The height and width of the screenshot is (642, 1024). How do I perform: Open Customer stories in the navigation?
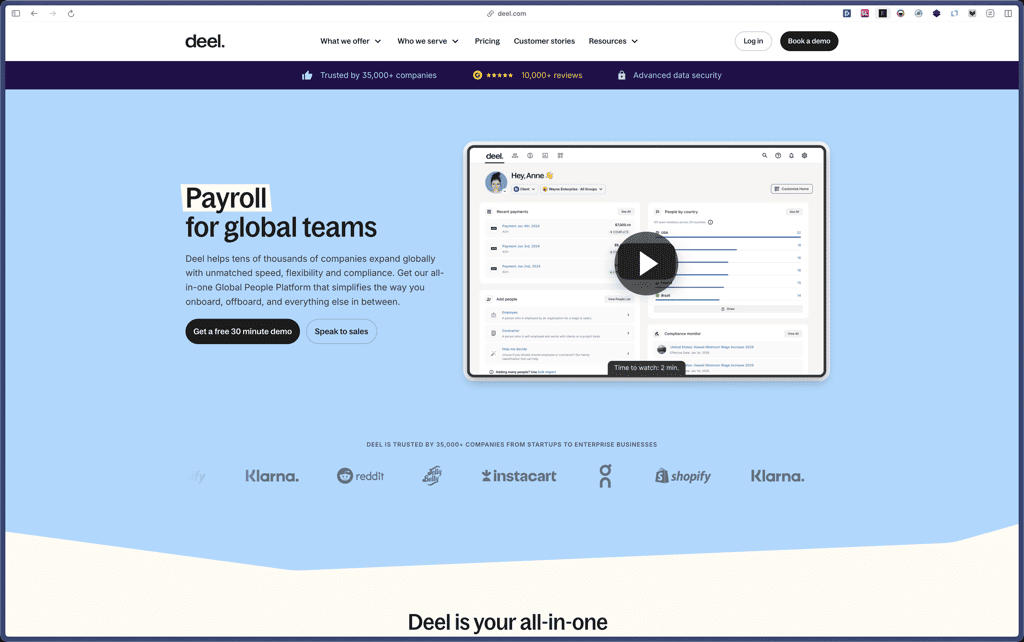[544, 41]
